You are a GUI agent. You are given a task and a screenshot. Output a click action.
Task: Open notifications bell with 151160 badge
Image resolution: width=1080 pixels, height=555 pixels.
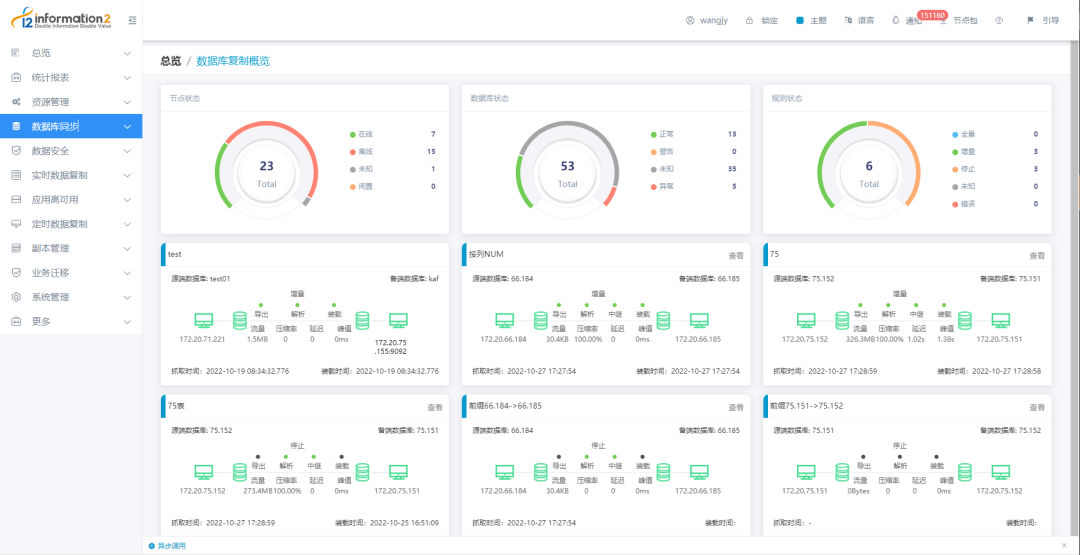point(896,21)
